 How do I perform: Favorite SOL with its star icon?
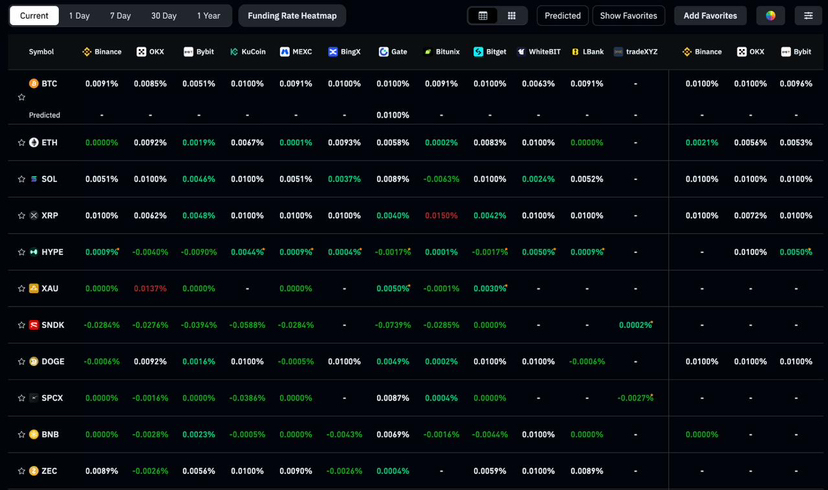[x=22, y=179]
